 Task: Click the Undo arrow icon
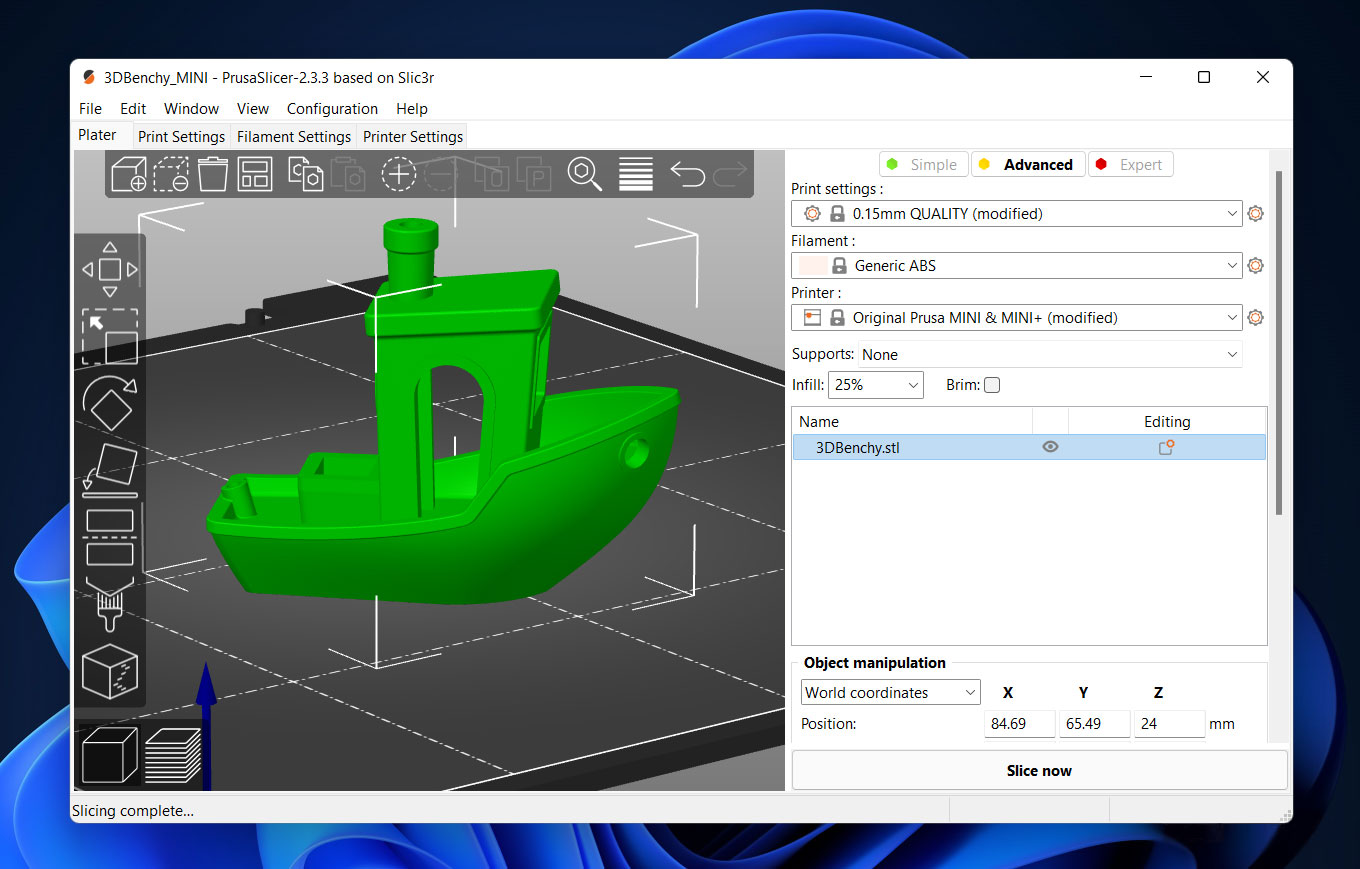pos(687,174)
